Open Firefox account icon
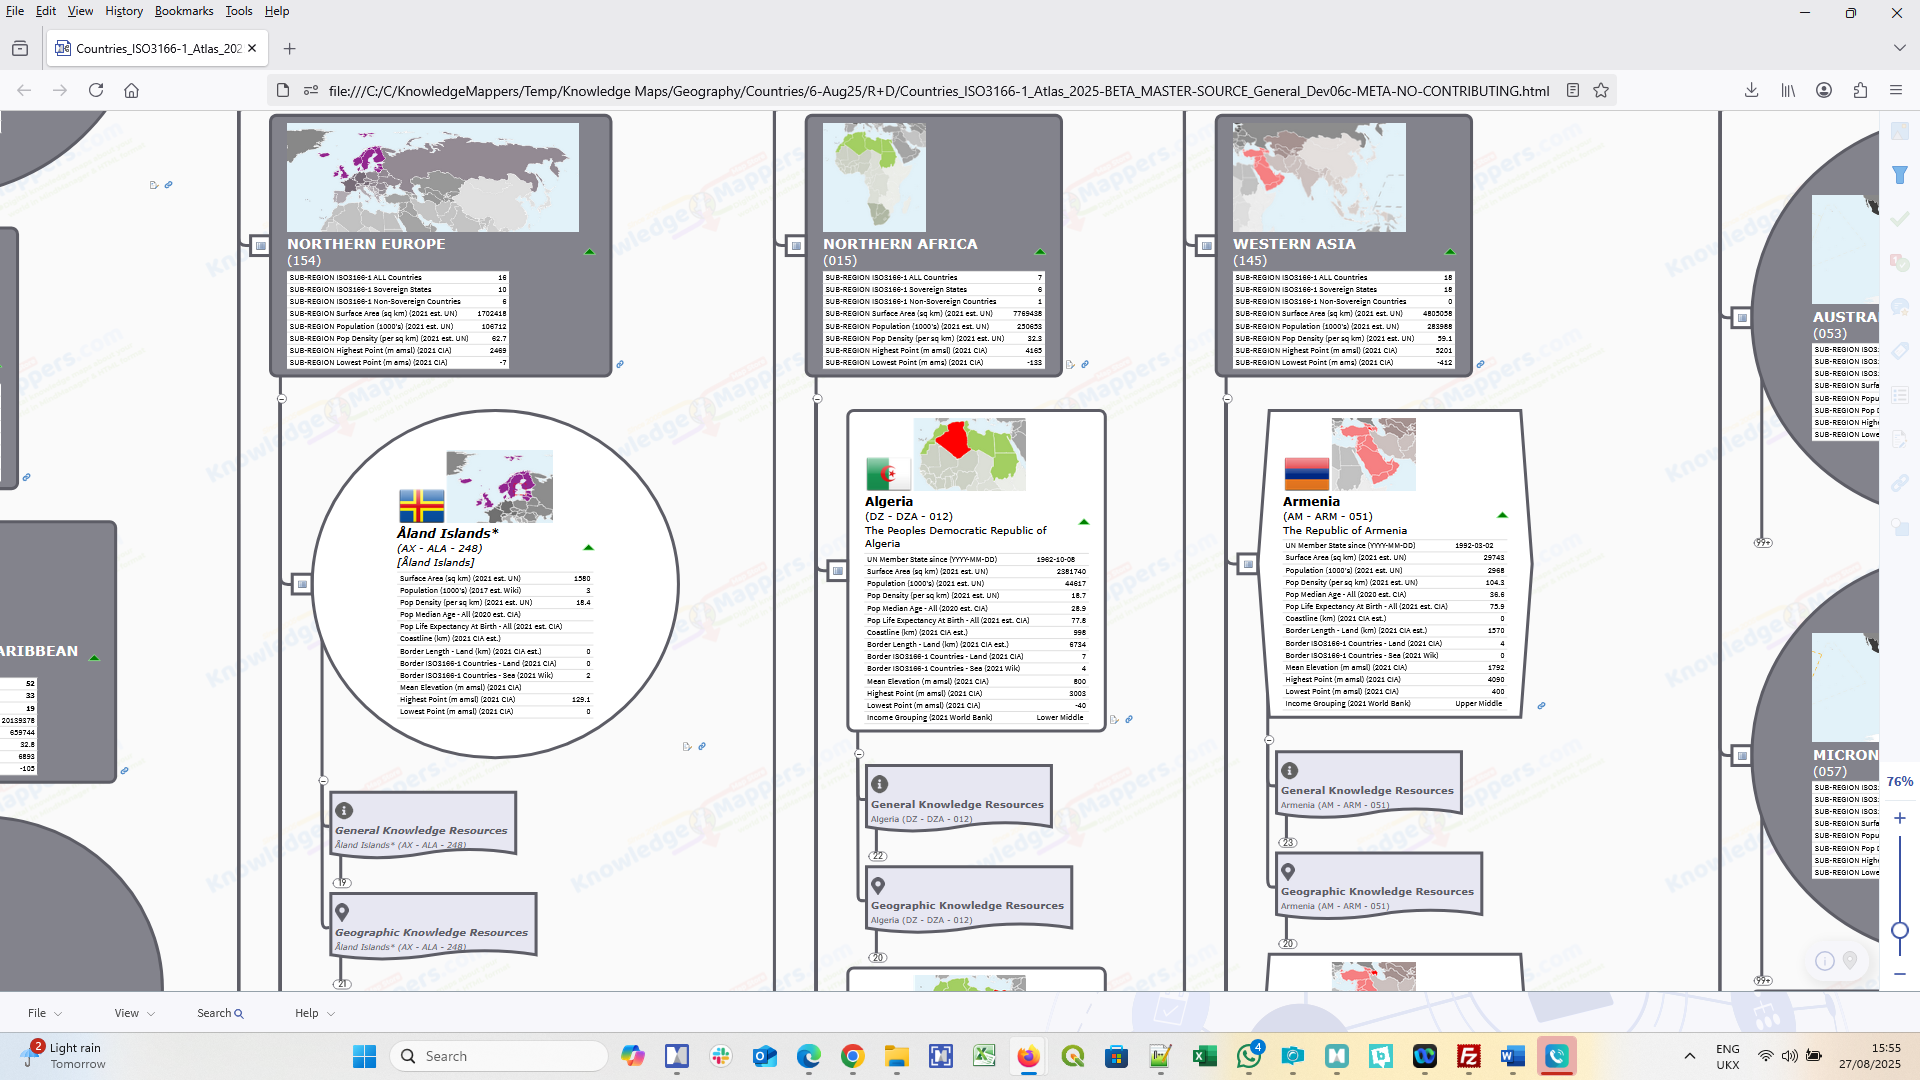This screenshot has height=1080, width=1920. [x=1824, y=90]
